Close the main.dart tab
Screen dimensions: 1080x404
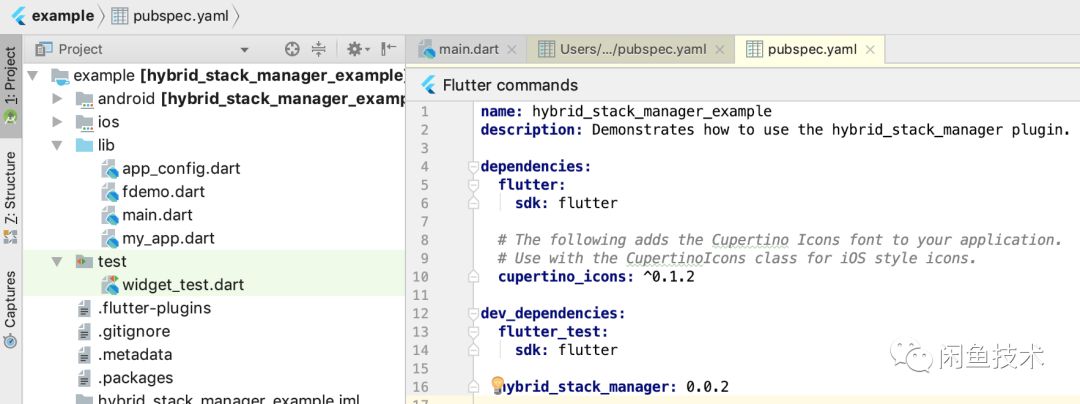[512, 50]
